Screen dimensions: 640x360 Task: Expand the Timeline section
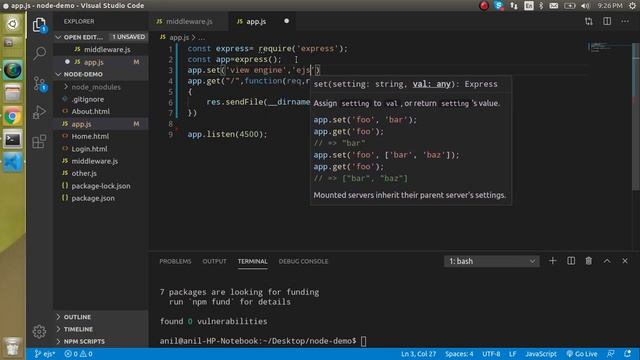[x=78, y=329]
